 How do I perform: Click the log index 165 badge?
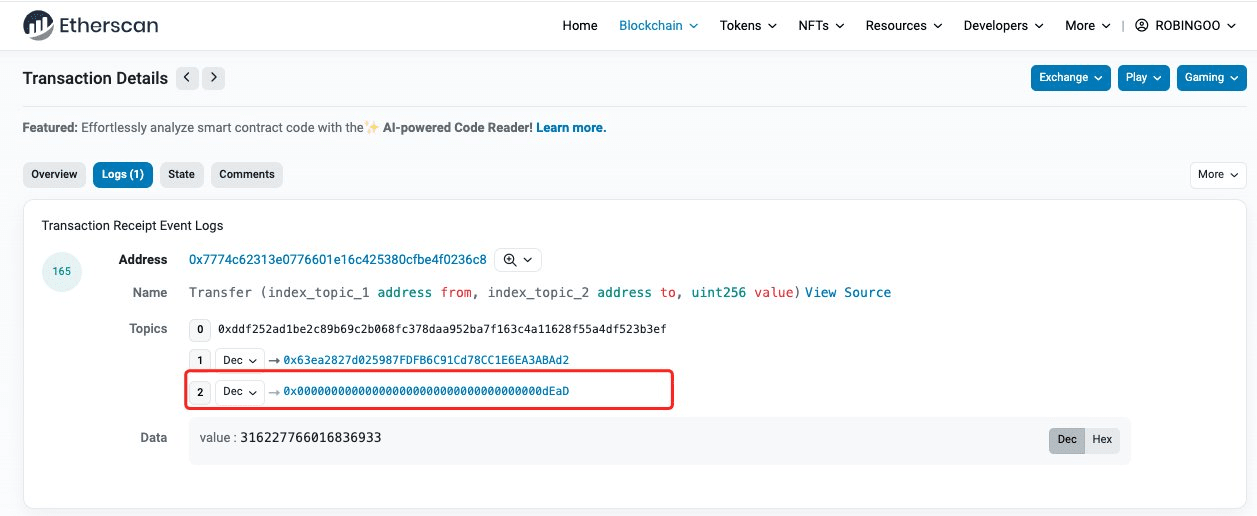click(x=62, y=272)
